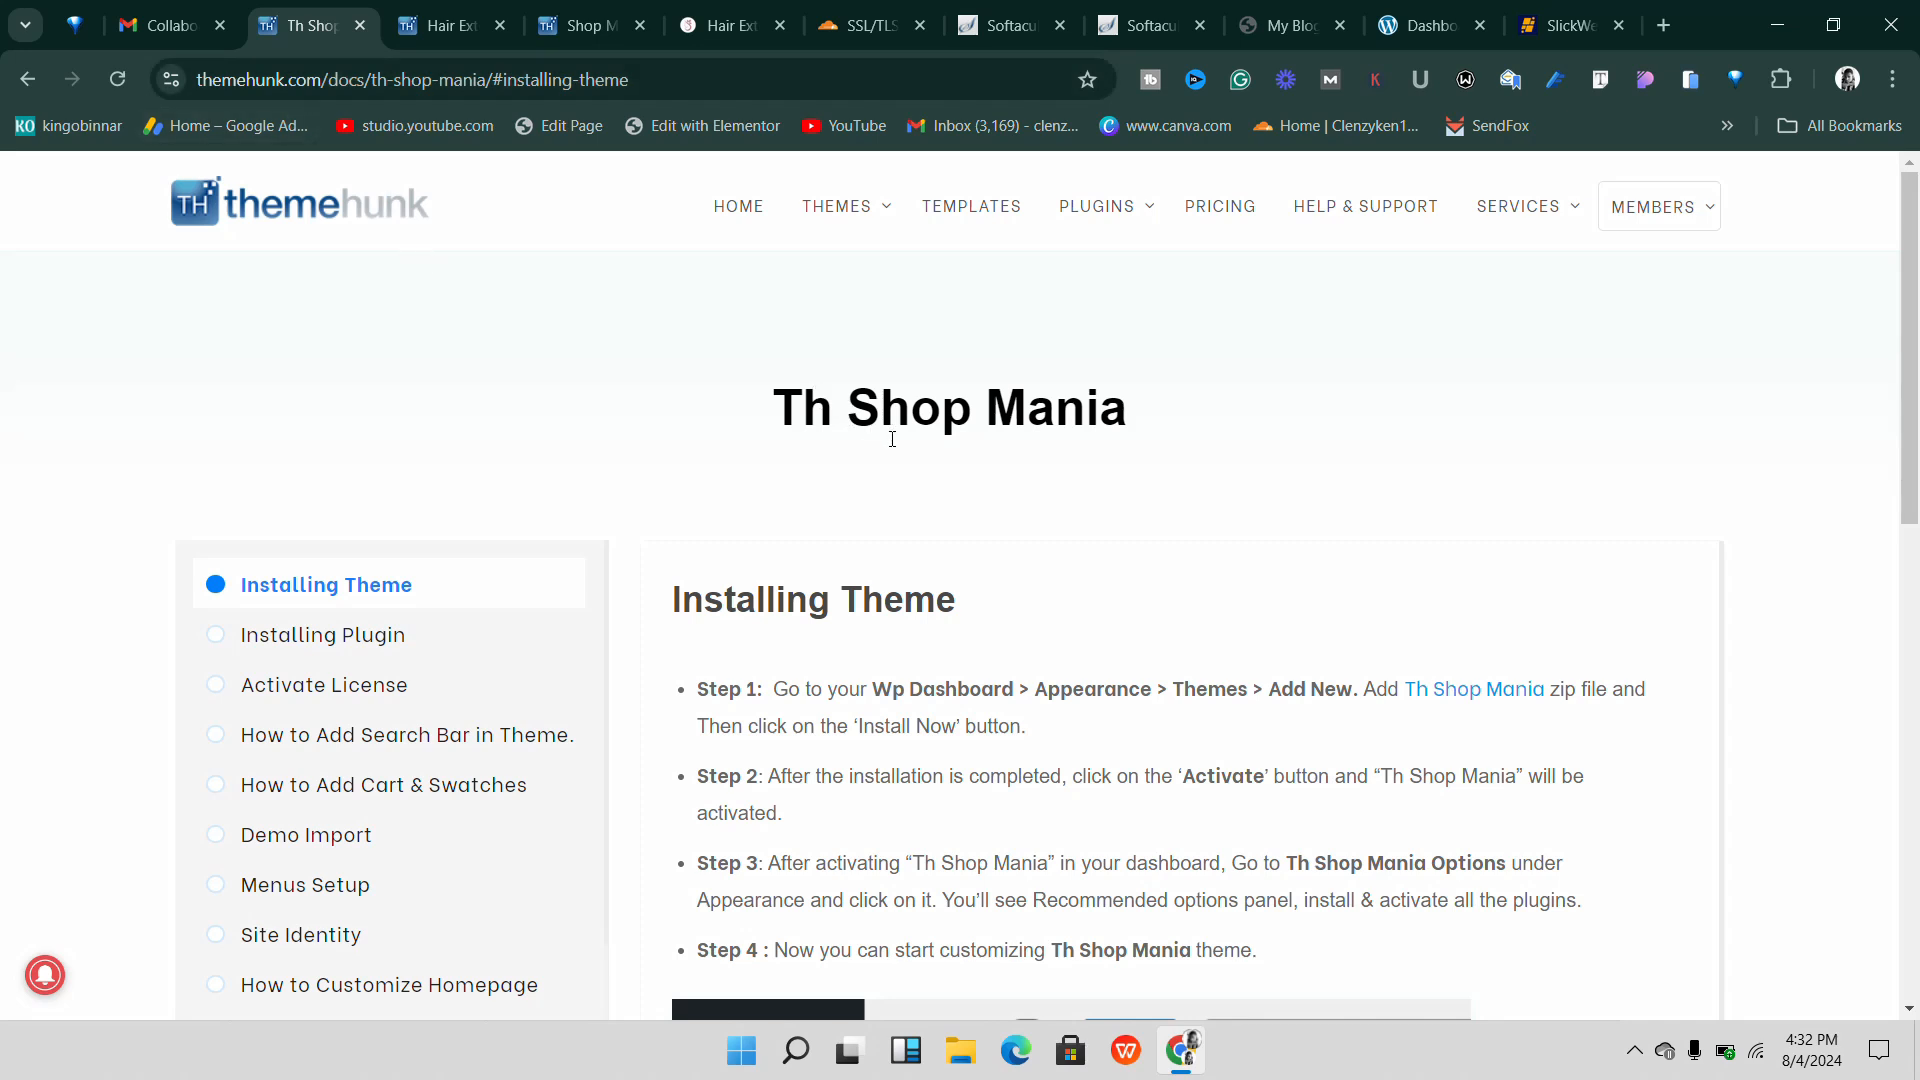Click the red K extension icon
1920x1080 pixels.
tap(1375, 80)
